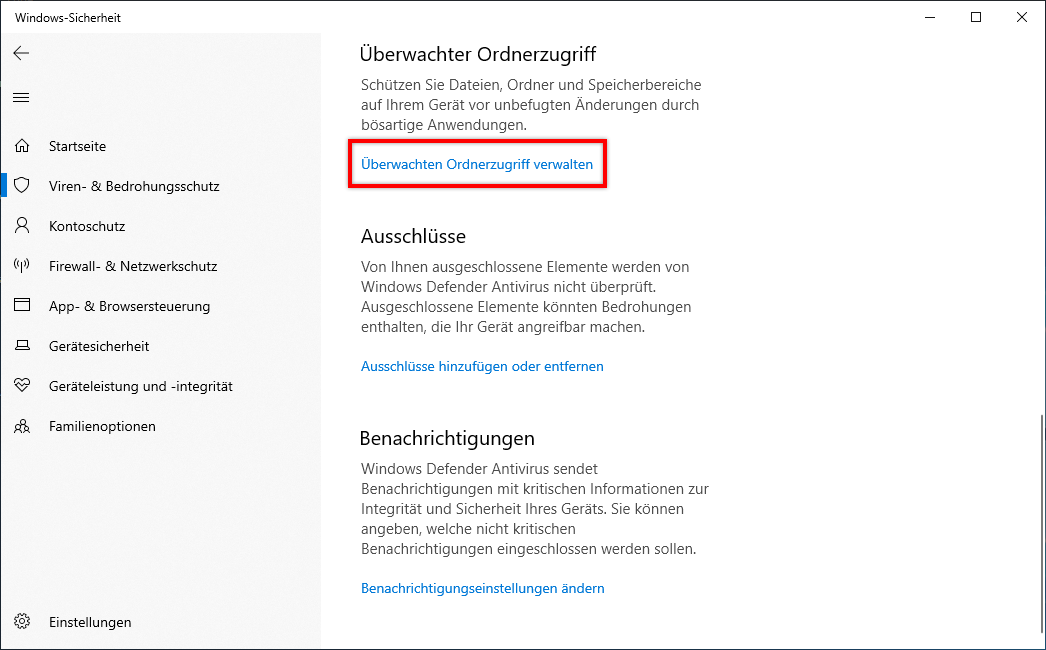Open the Einstellungen gear icon
Image resolution: width=1046 pixels, height=650 pixels.
22,622
